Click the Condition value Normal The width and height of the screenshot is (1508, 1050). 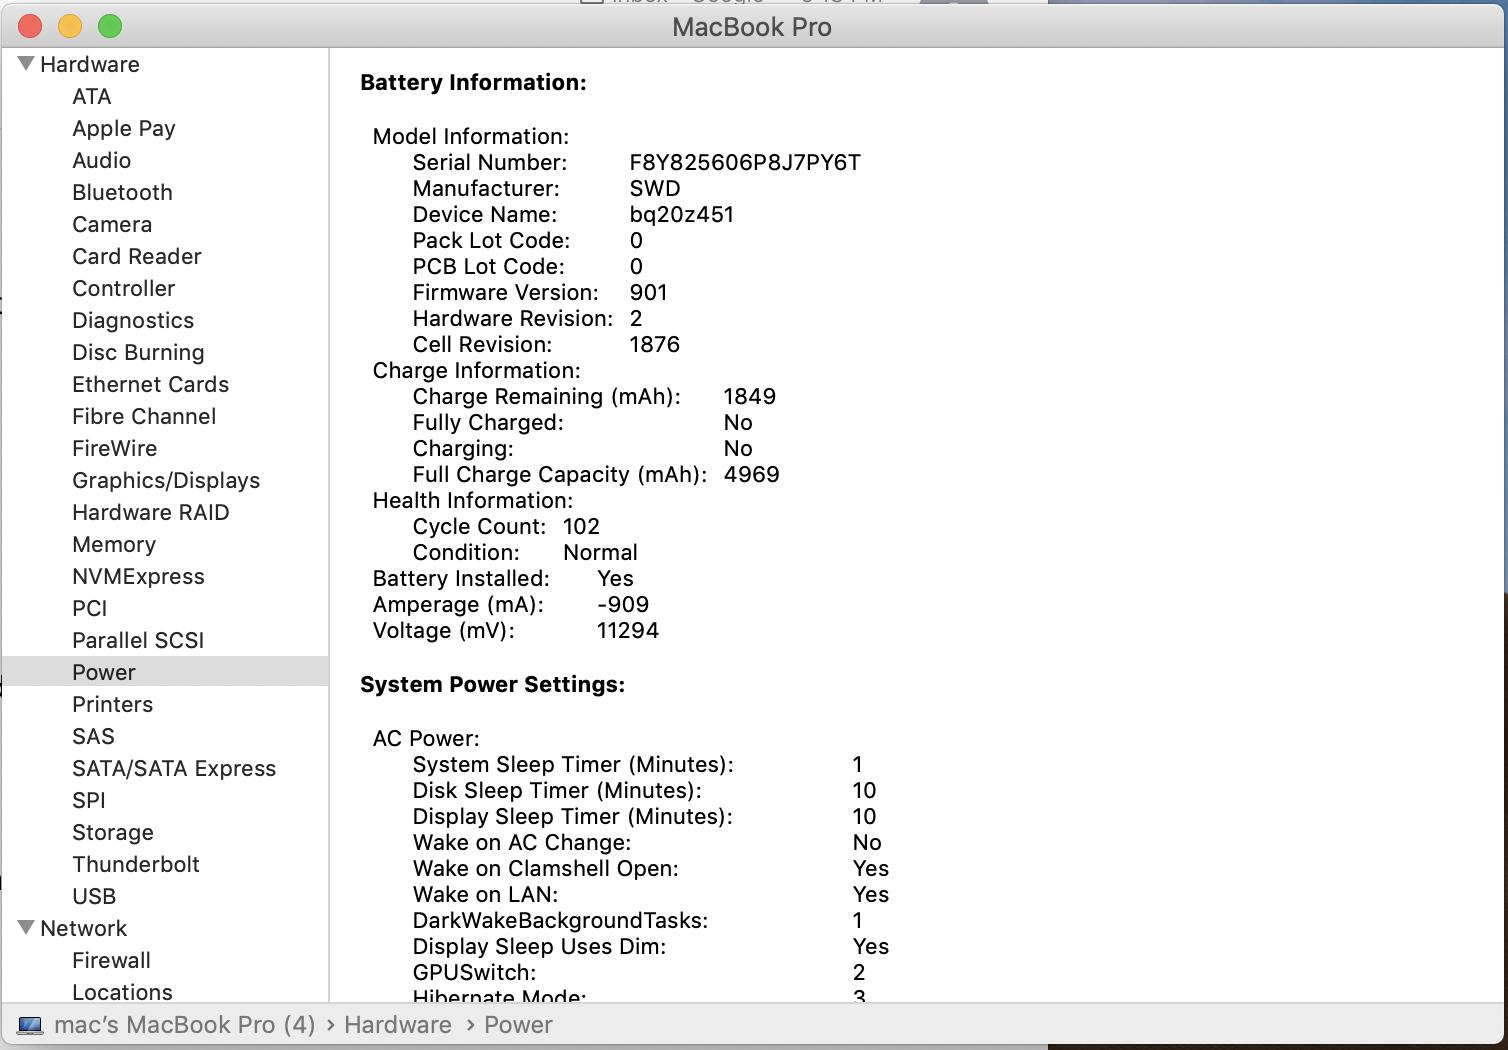600,552
